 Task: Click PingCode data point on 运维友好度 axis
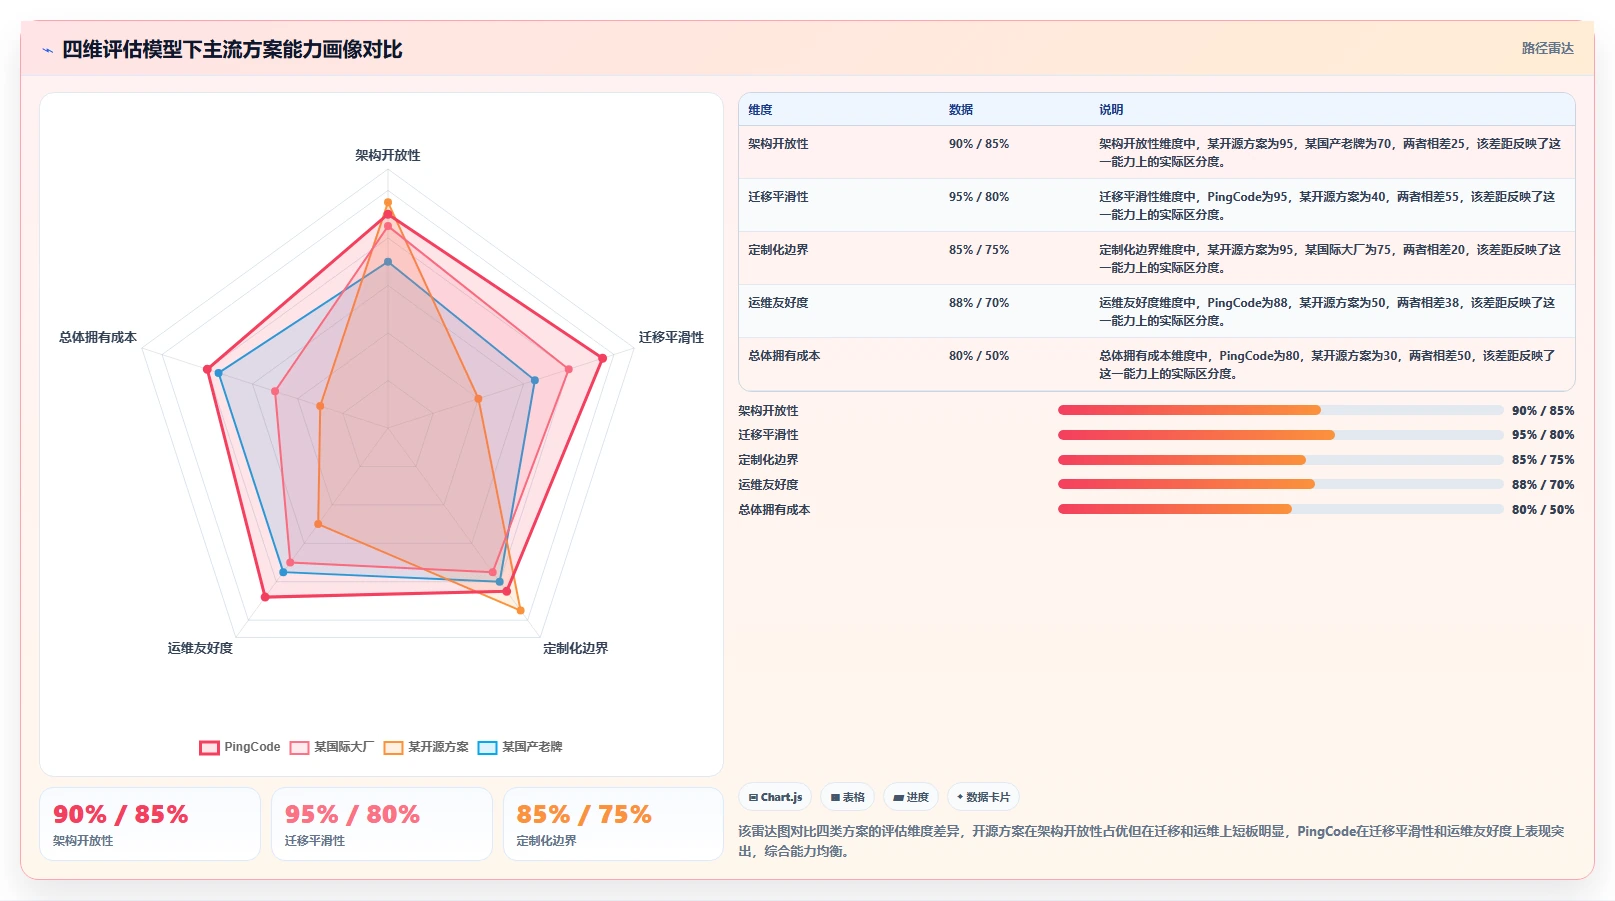(x=265, y=597)
